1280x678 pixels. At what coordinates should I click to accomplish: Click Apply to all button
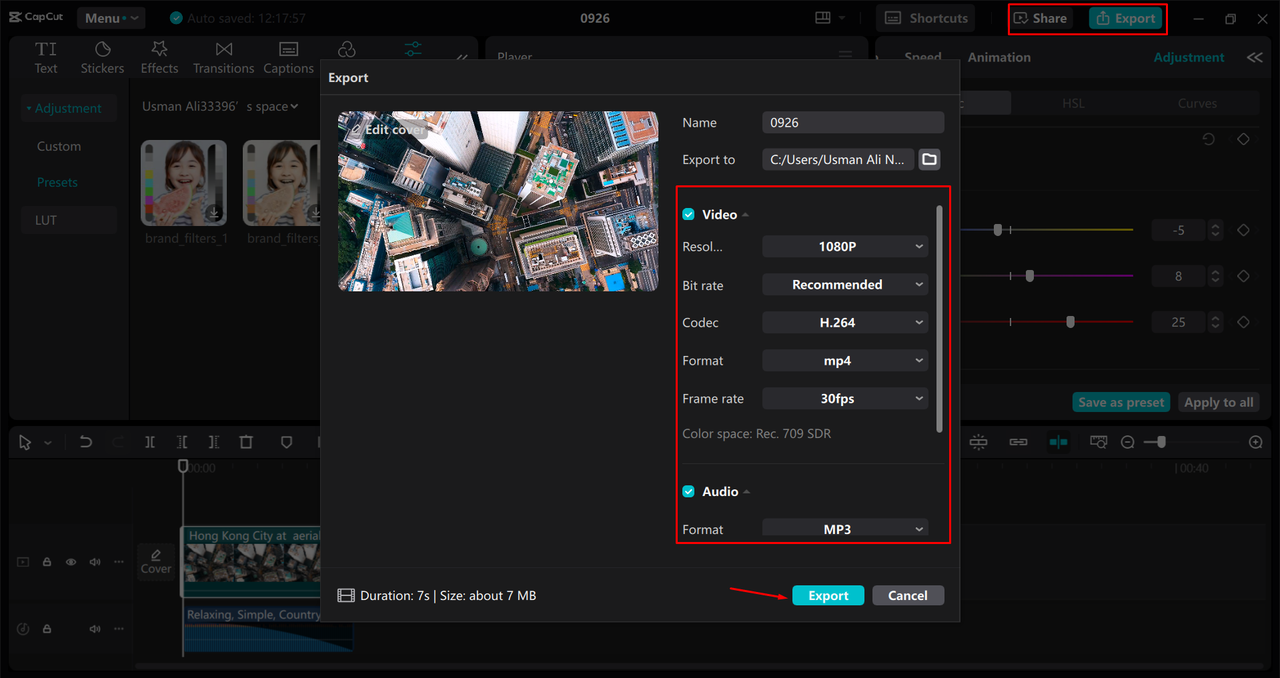coord(1218,402)
